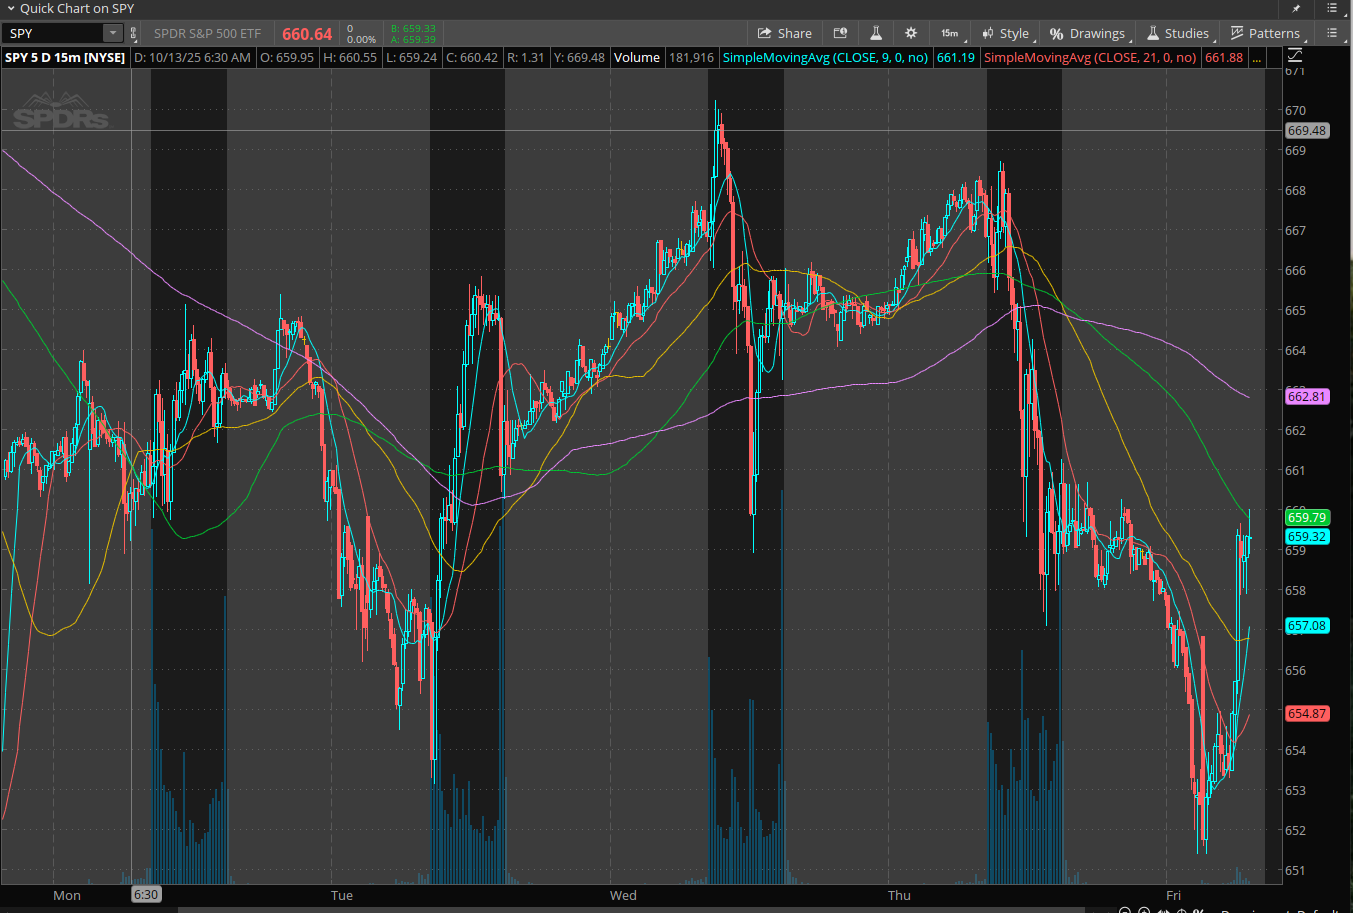Click the SPDR S&P 500 ETF description
The height and width of the screenshot is (913, 1353).
click(207, 34)
